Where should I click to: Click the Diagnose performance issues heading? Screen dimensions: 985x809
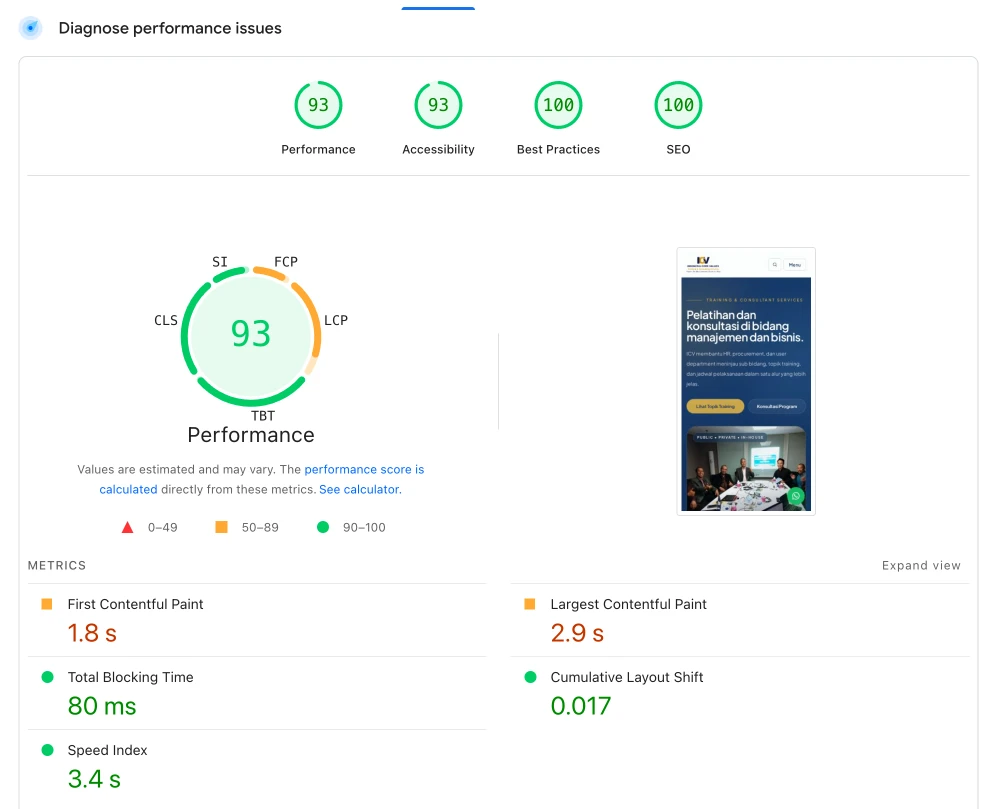169,28
